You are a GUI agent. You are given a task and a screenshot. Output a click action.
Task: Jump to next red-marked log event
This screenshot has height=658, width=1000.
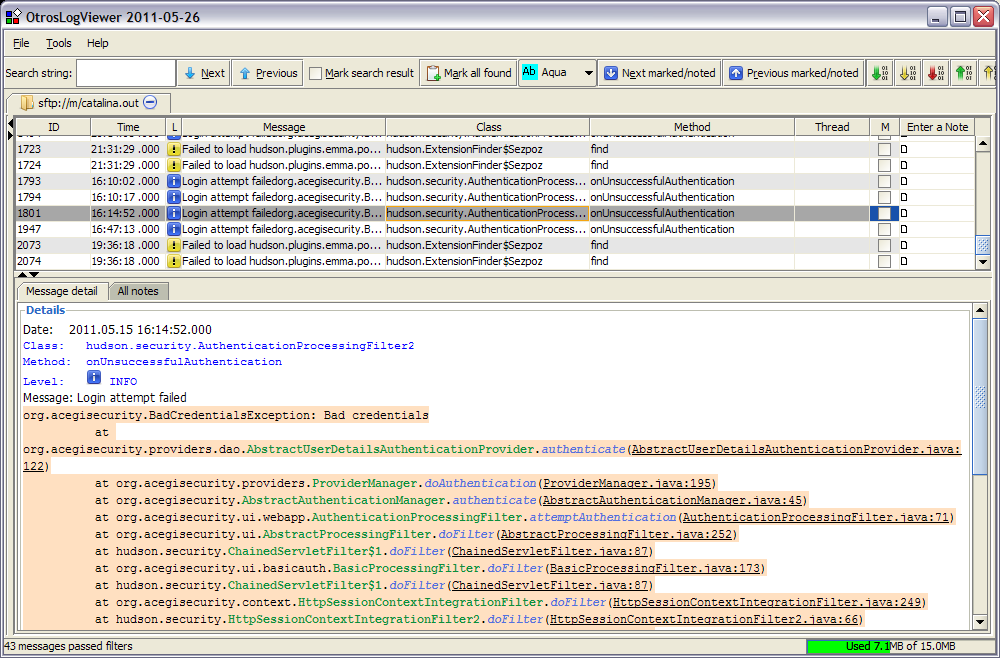coord(934,73)
